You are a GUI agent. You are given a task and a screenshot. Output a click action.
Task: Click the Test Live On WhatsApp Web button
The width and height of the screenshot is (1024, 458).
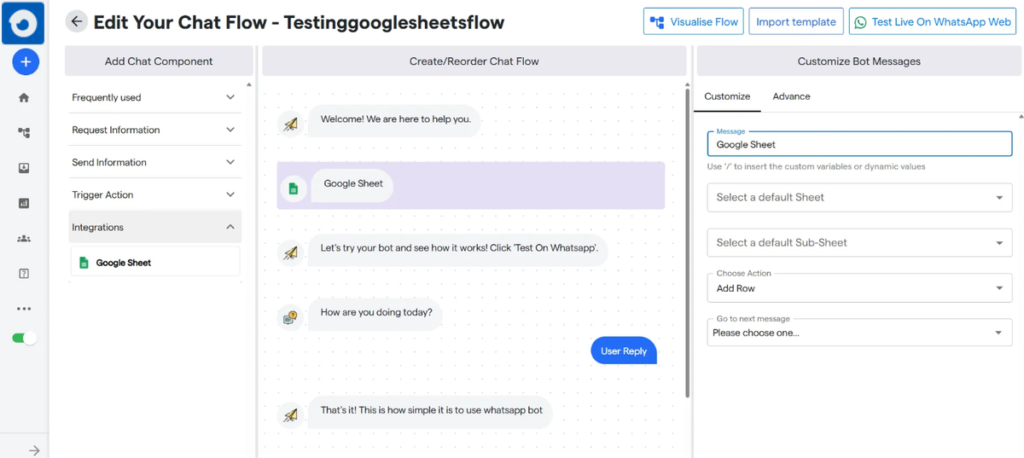tap(931, 22)
